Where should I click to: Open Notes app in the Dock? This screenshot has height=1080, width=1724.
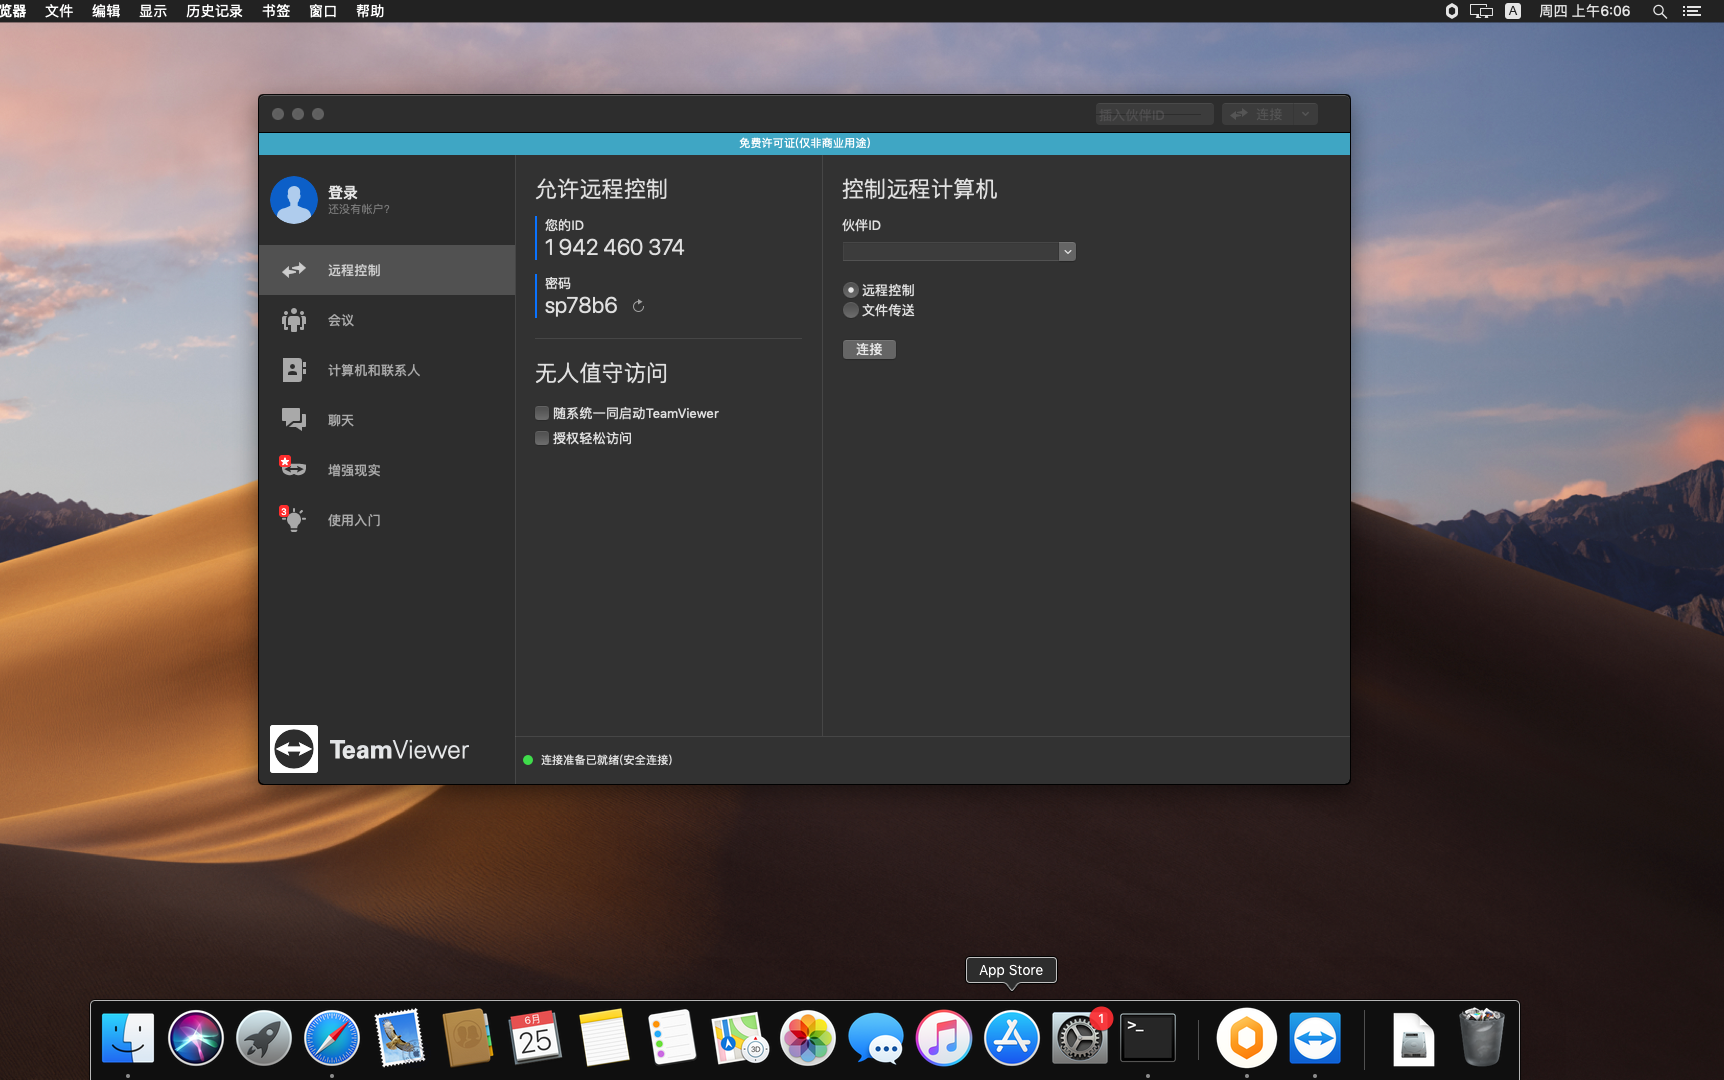click(x=604, y=1038)
